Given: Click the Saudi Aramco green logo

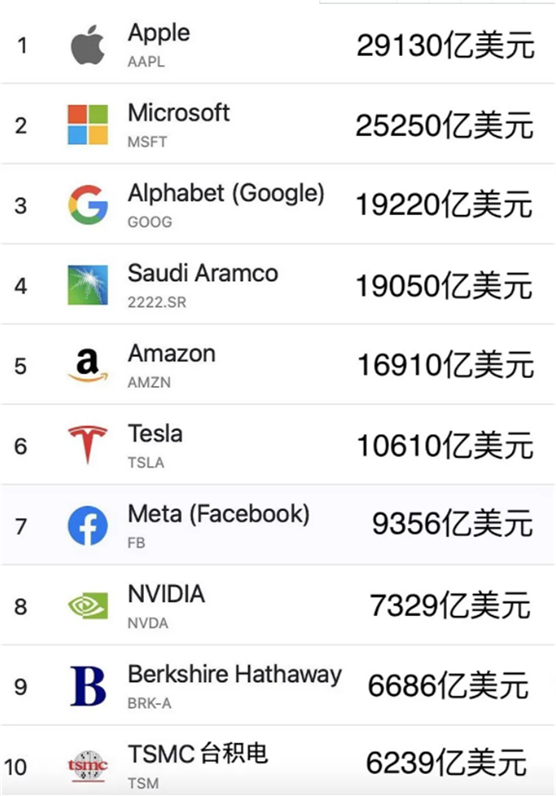Looking at the screenshot, I should click(x=88, y=285).
